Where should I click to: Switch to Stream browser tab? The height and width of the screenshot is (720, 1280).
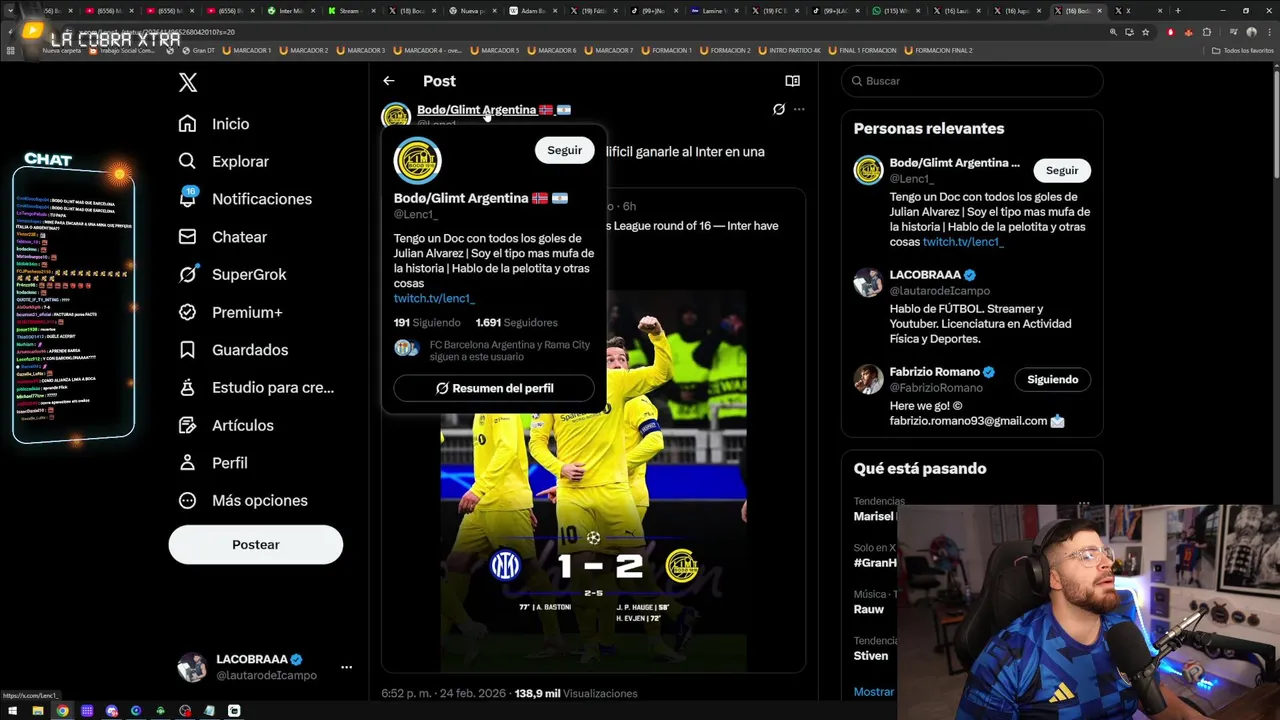(x=350, y=11)
